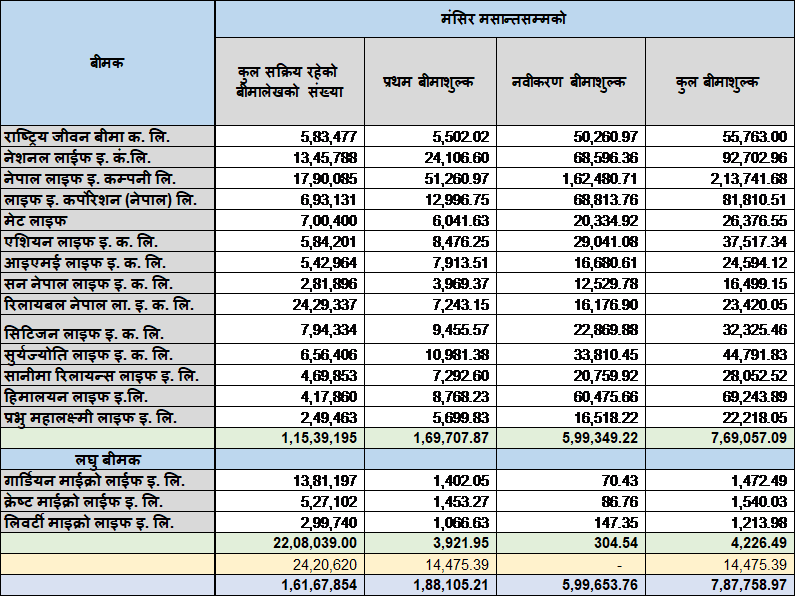This screenshot has width=796, height=597.
Task: Select the बीमक column header cell
Action: click(x=107, y=62)
